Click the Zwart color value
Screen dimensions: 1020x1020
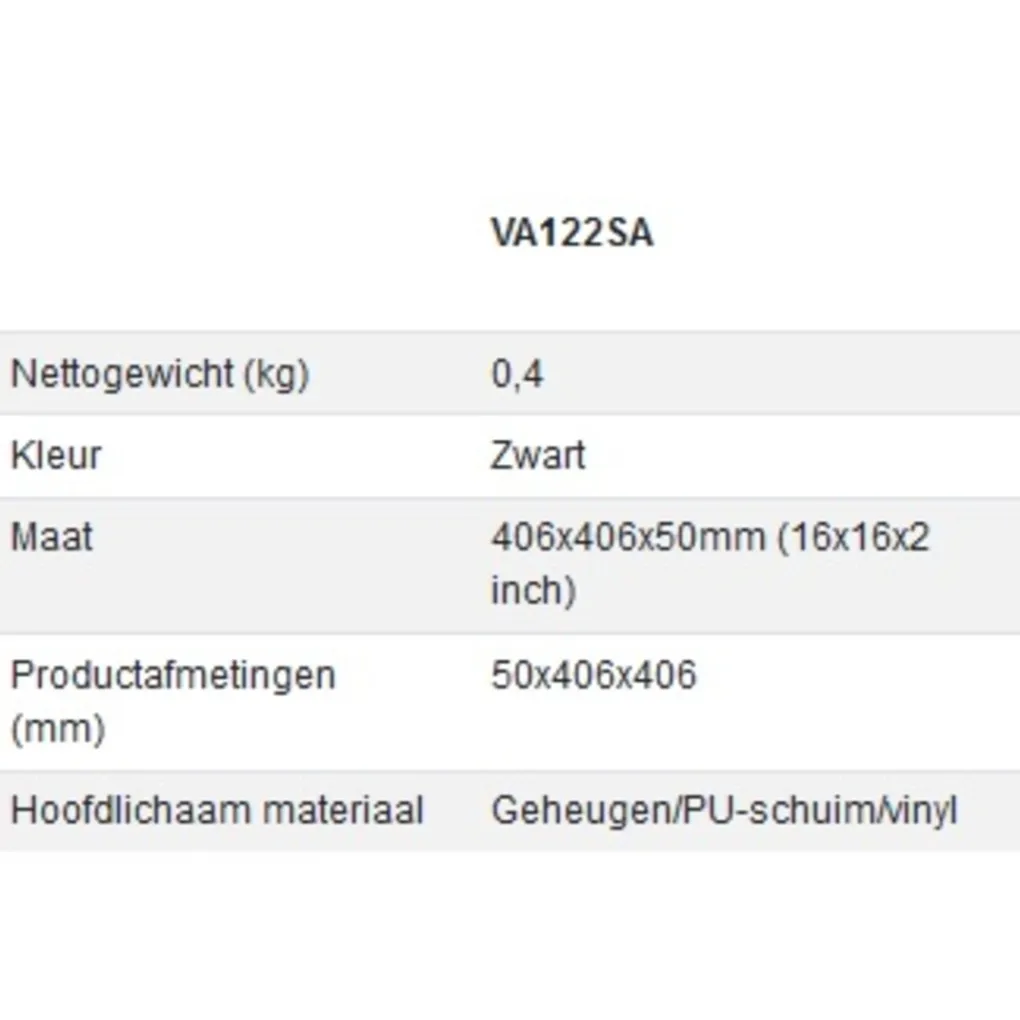(x=538, y=455)
